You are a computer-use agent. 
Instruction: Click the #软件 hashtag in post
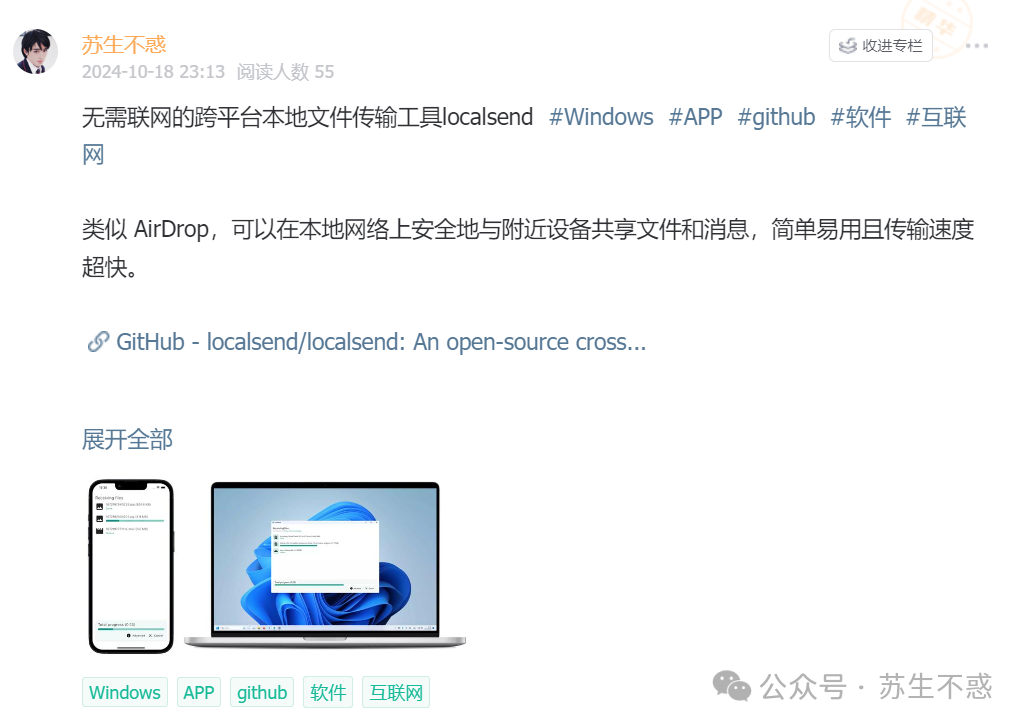click(860, 118)
